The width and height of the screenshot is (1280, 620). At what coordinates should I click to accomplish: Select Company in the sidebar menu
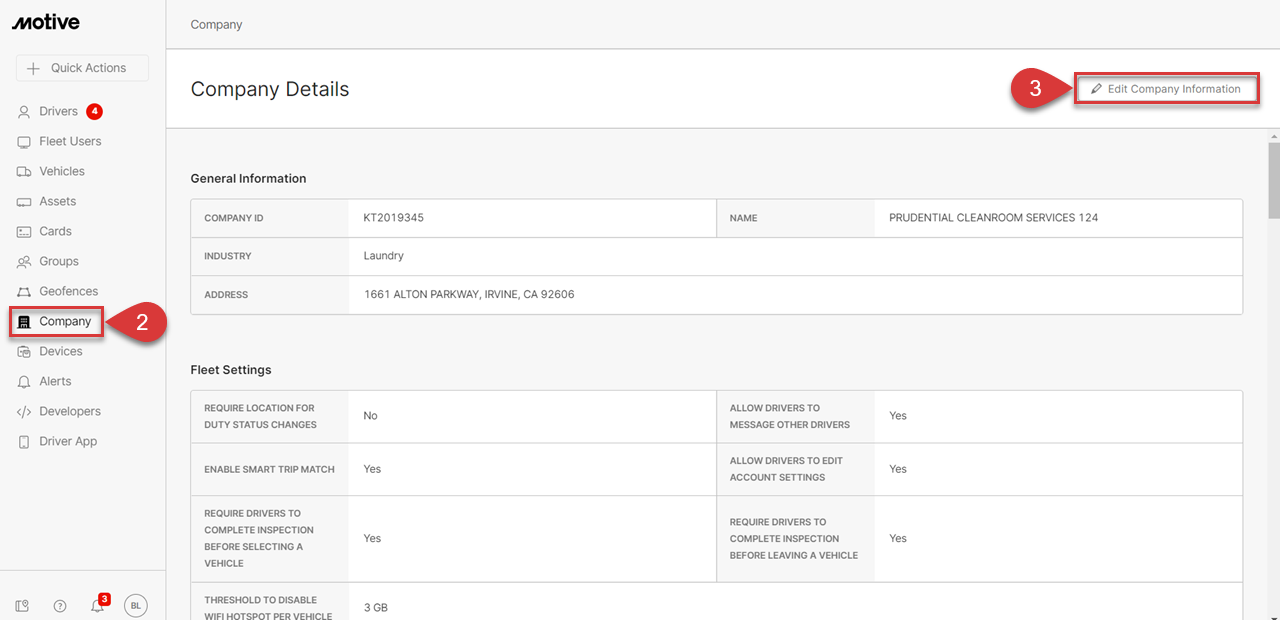click(65, 322)
